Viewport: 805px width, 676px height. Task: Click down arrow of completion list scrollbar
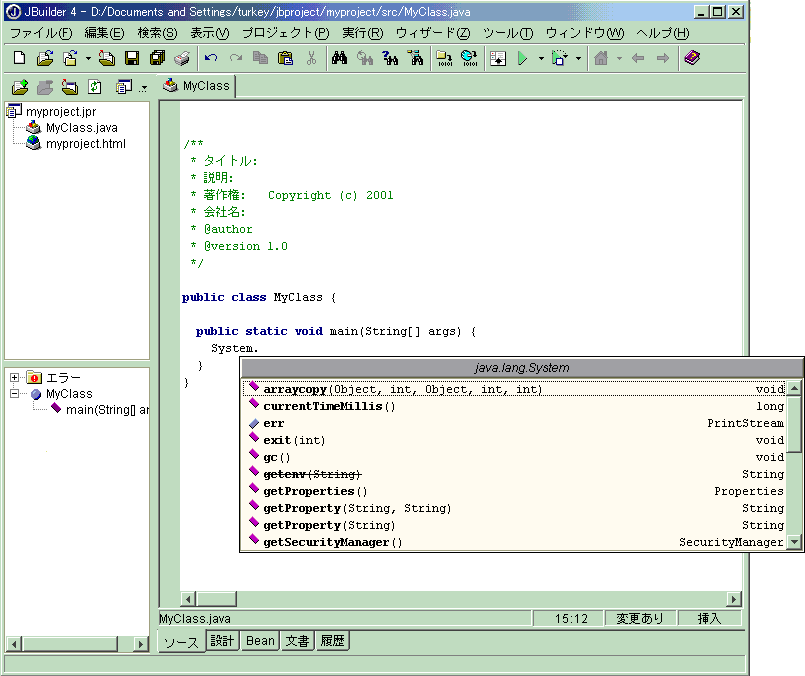(794, 542)
